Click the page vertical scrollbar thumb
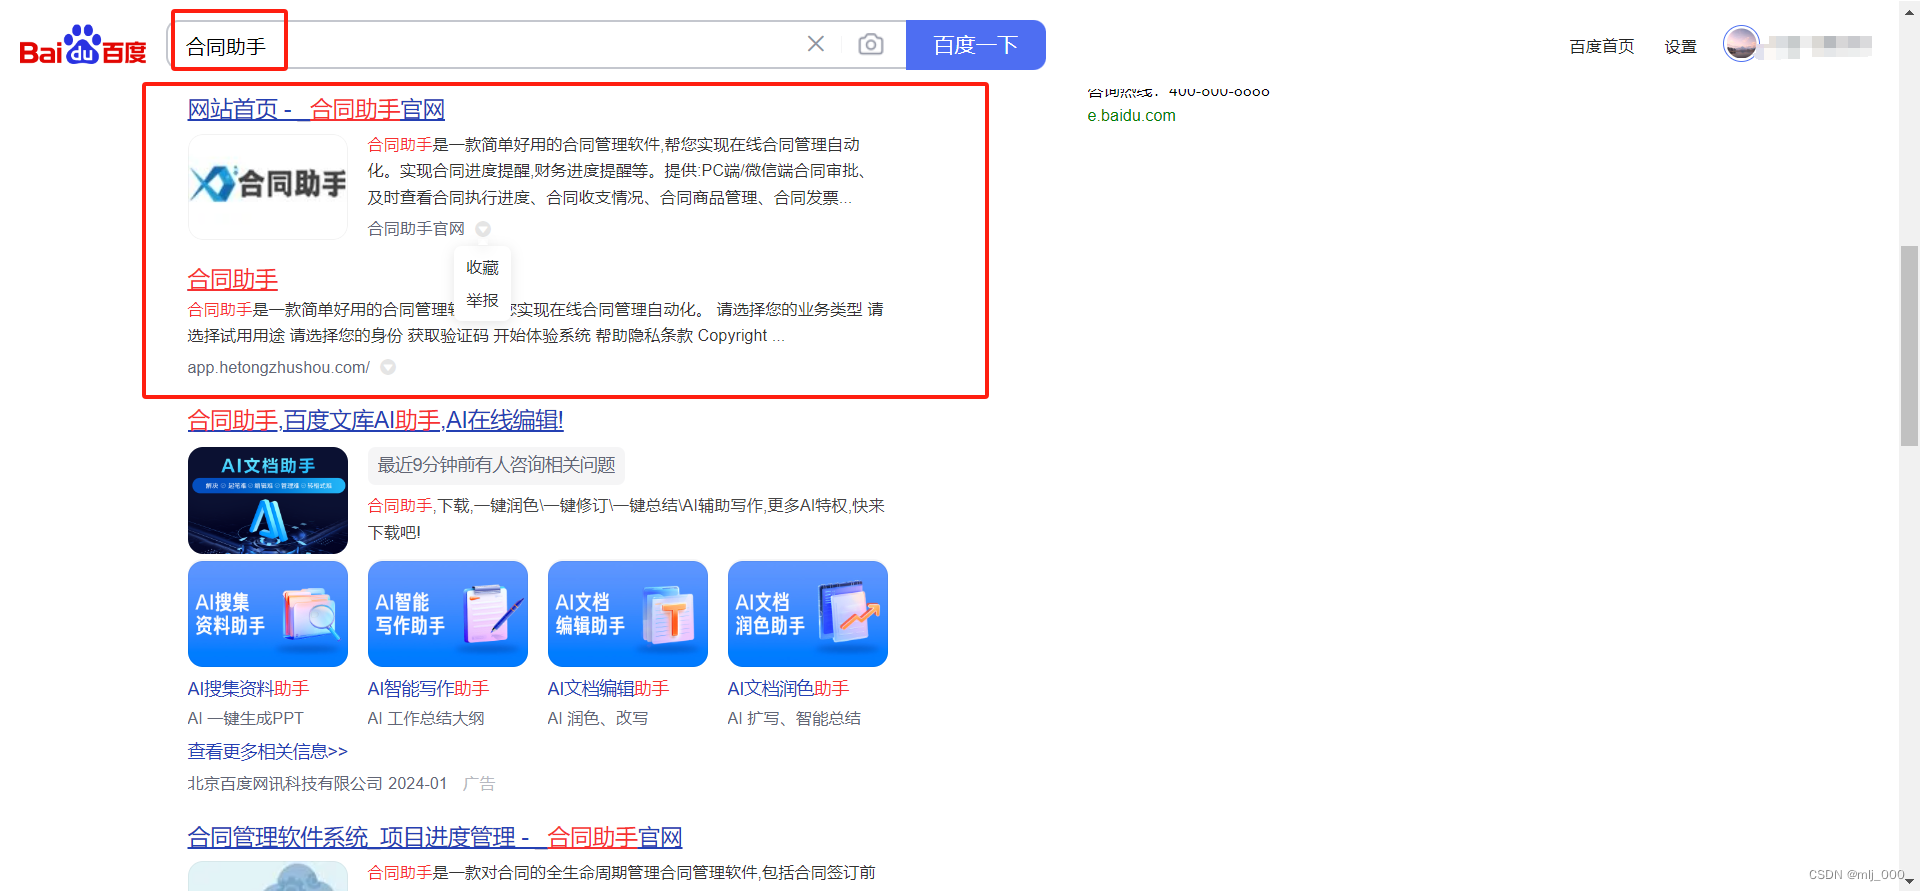Viewport: 1920px width, 891px height. click(x=1910, y=345)
